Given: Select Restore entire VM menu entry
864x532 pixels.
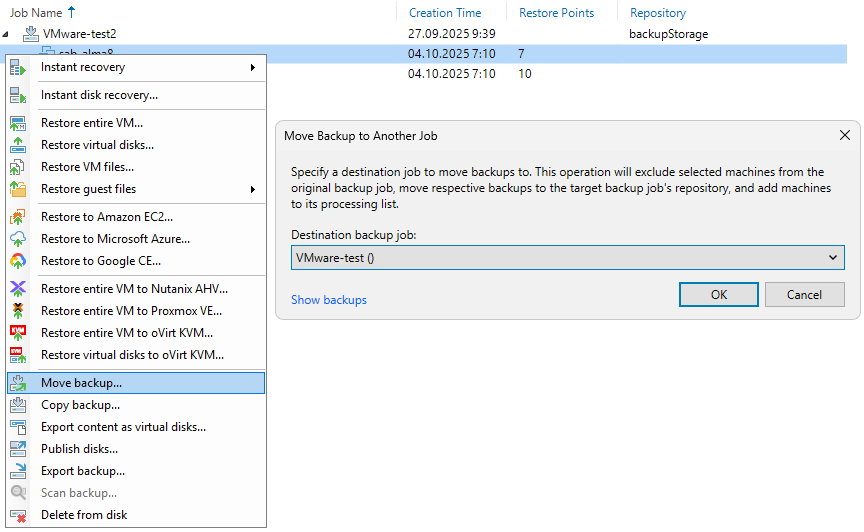Looking at the screenshot, I should pyautogui.click(x=136, y=123).
